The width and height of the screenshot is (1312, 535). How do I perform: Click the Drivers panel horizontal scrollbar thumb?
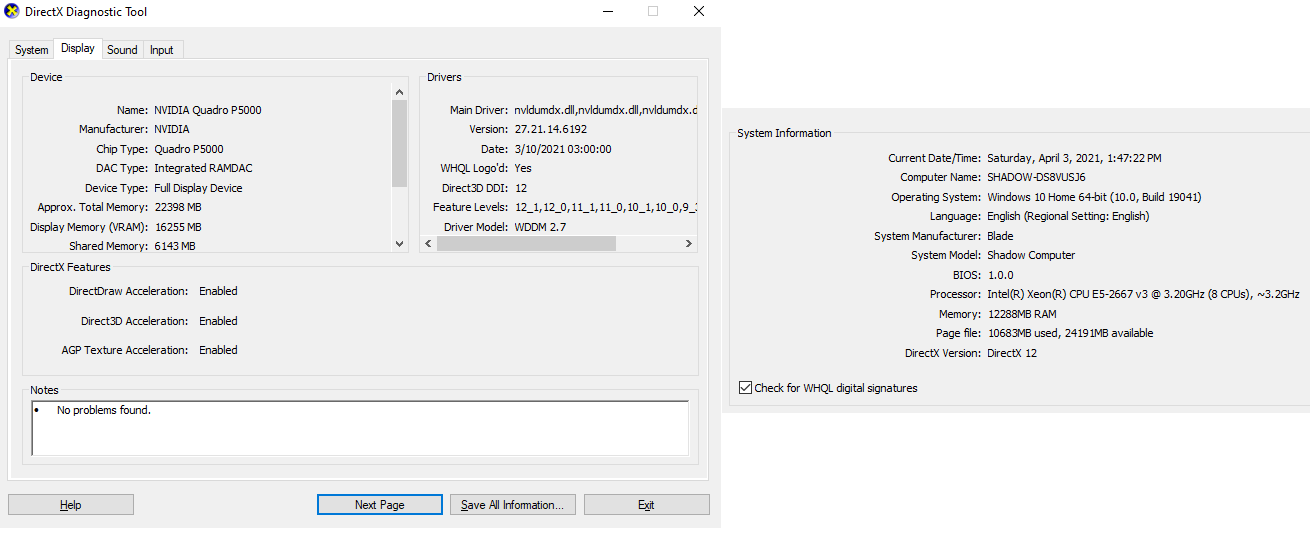527,243
